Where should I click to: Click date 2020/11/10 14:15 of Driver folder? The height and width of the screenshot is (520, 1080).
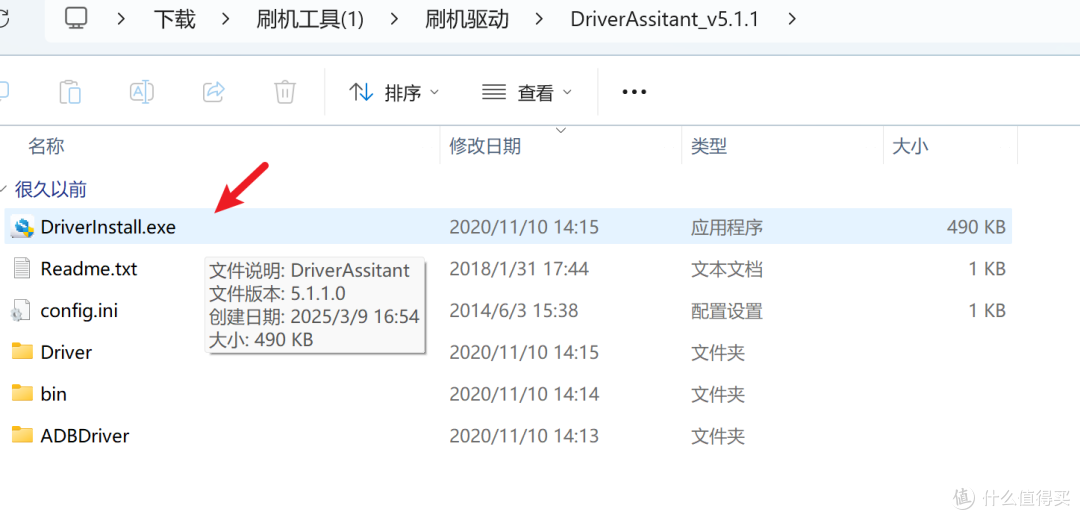click(x=523, y=353)
